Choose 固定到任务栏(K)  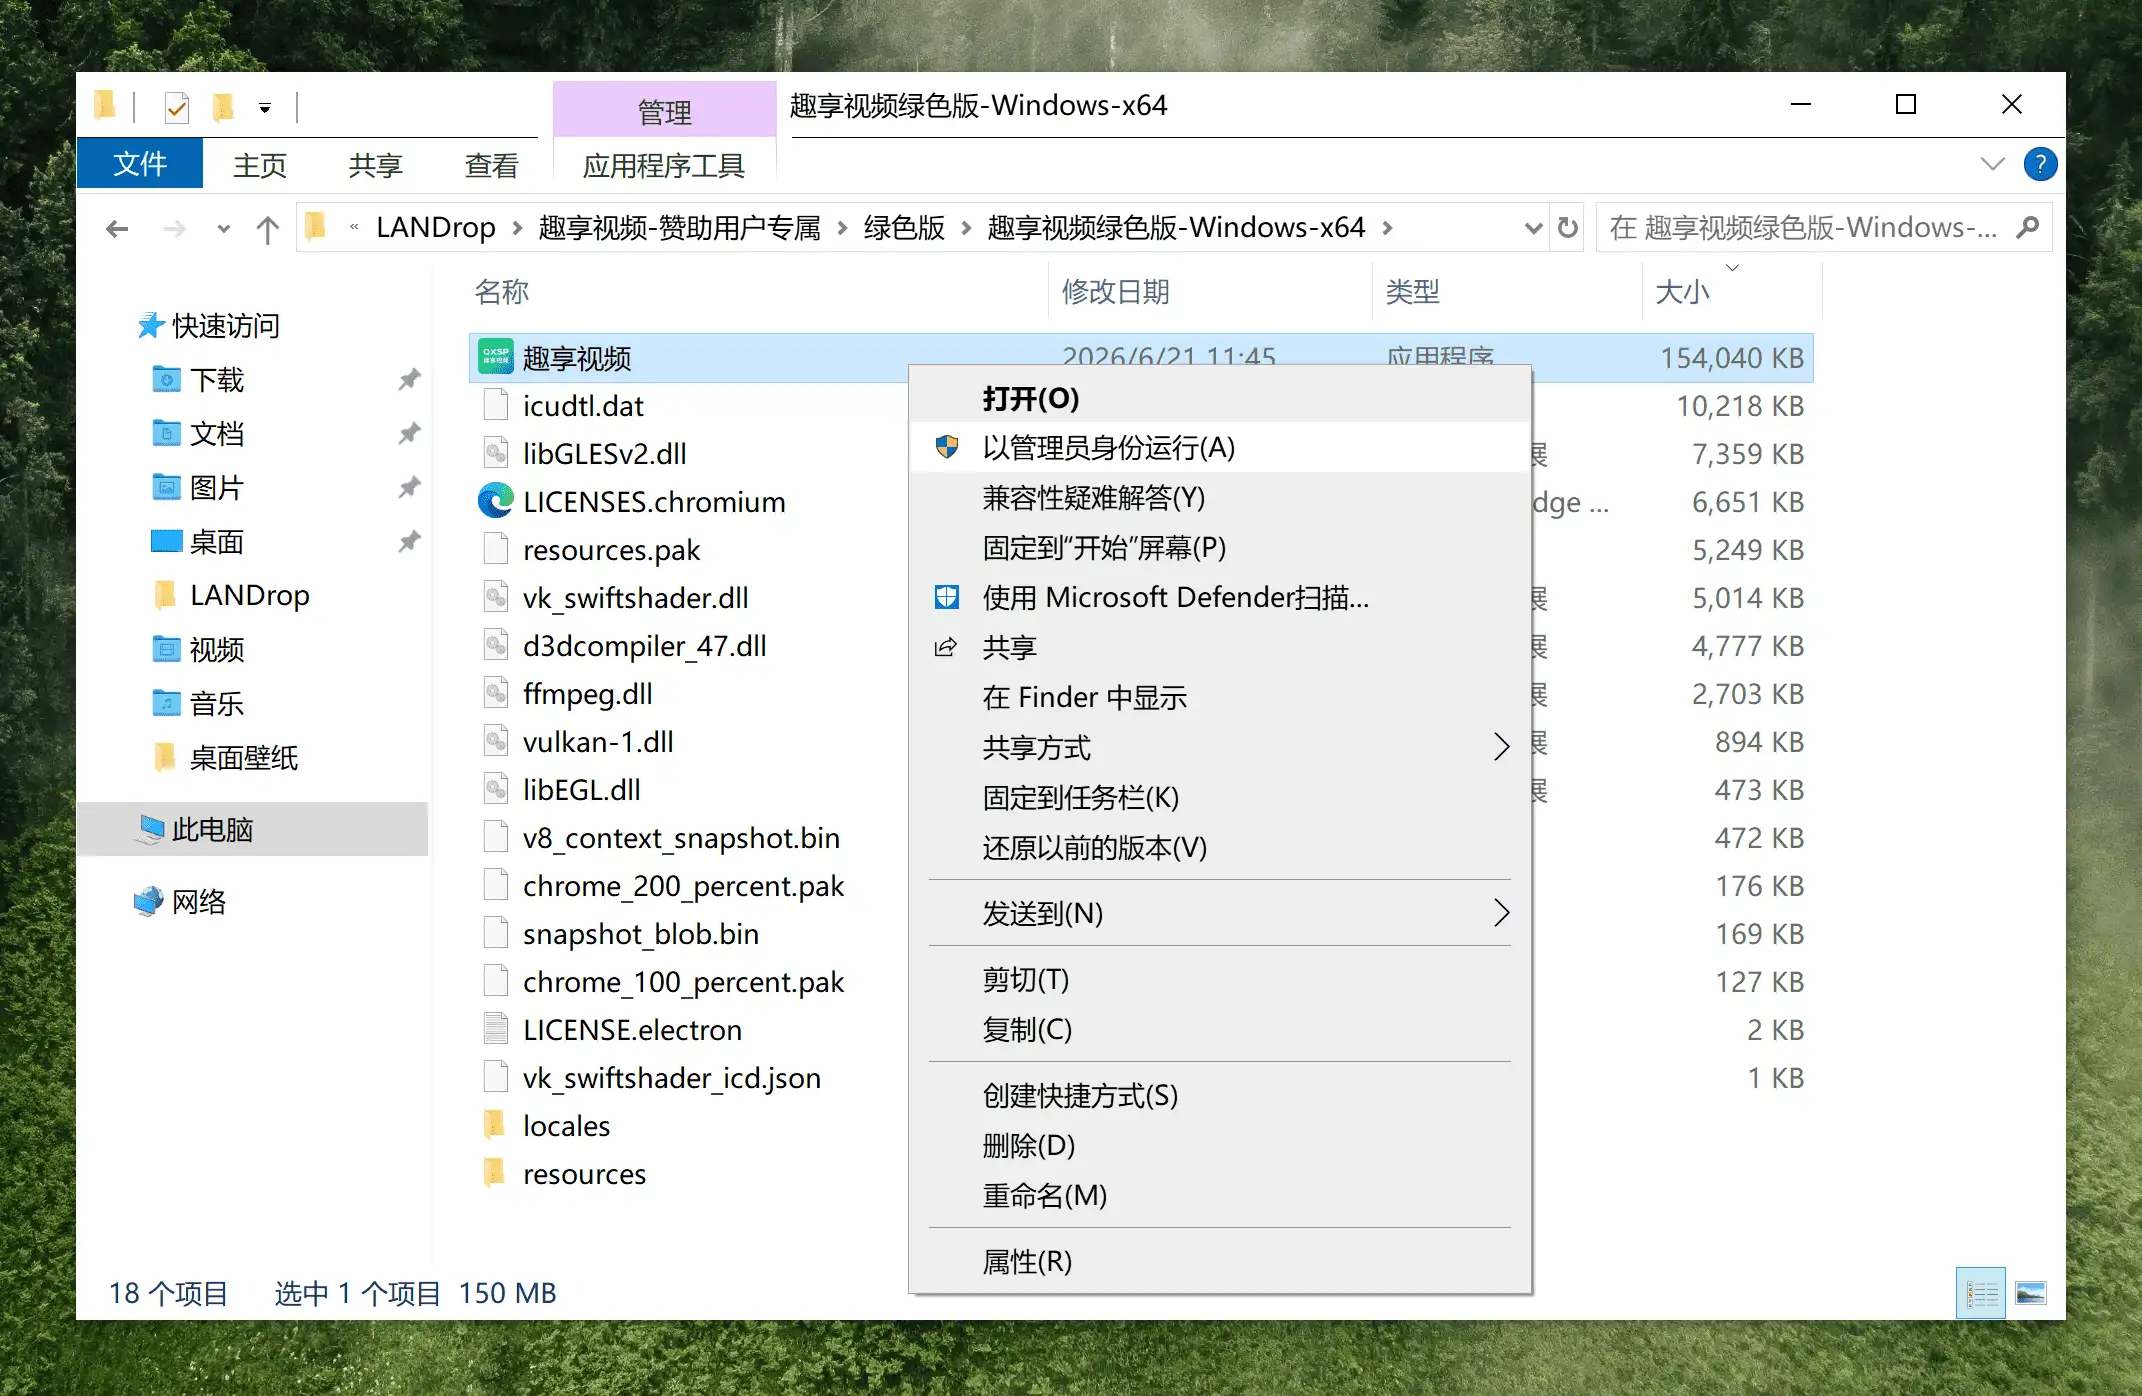(1220, 797)
